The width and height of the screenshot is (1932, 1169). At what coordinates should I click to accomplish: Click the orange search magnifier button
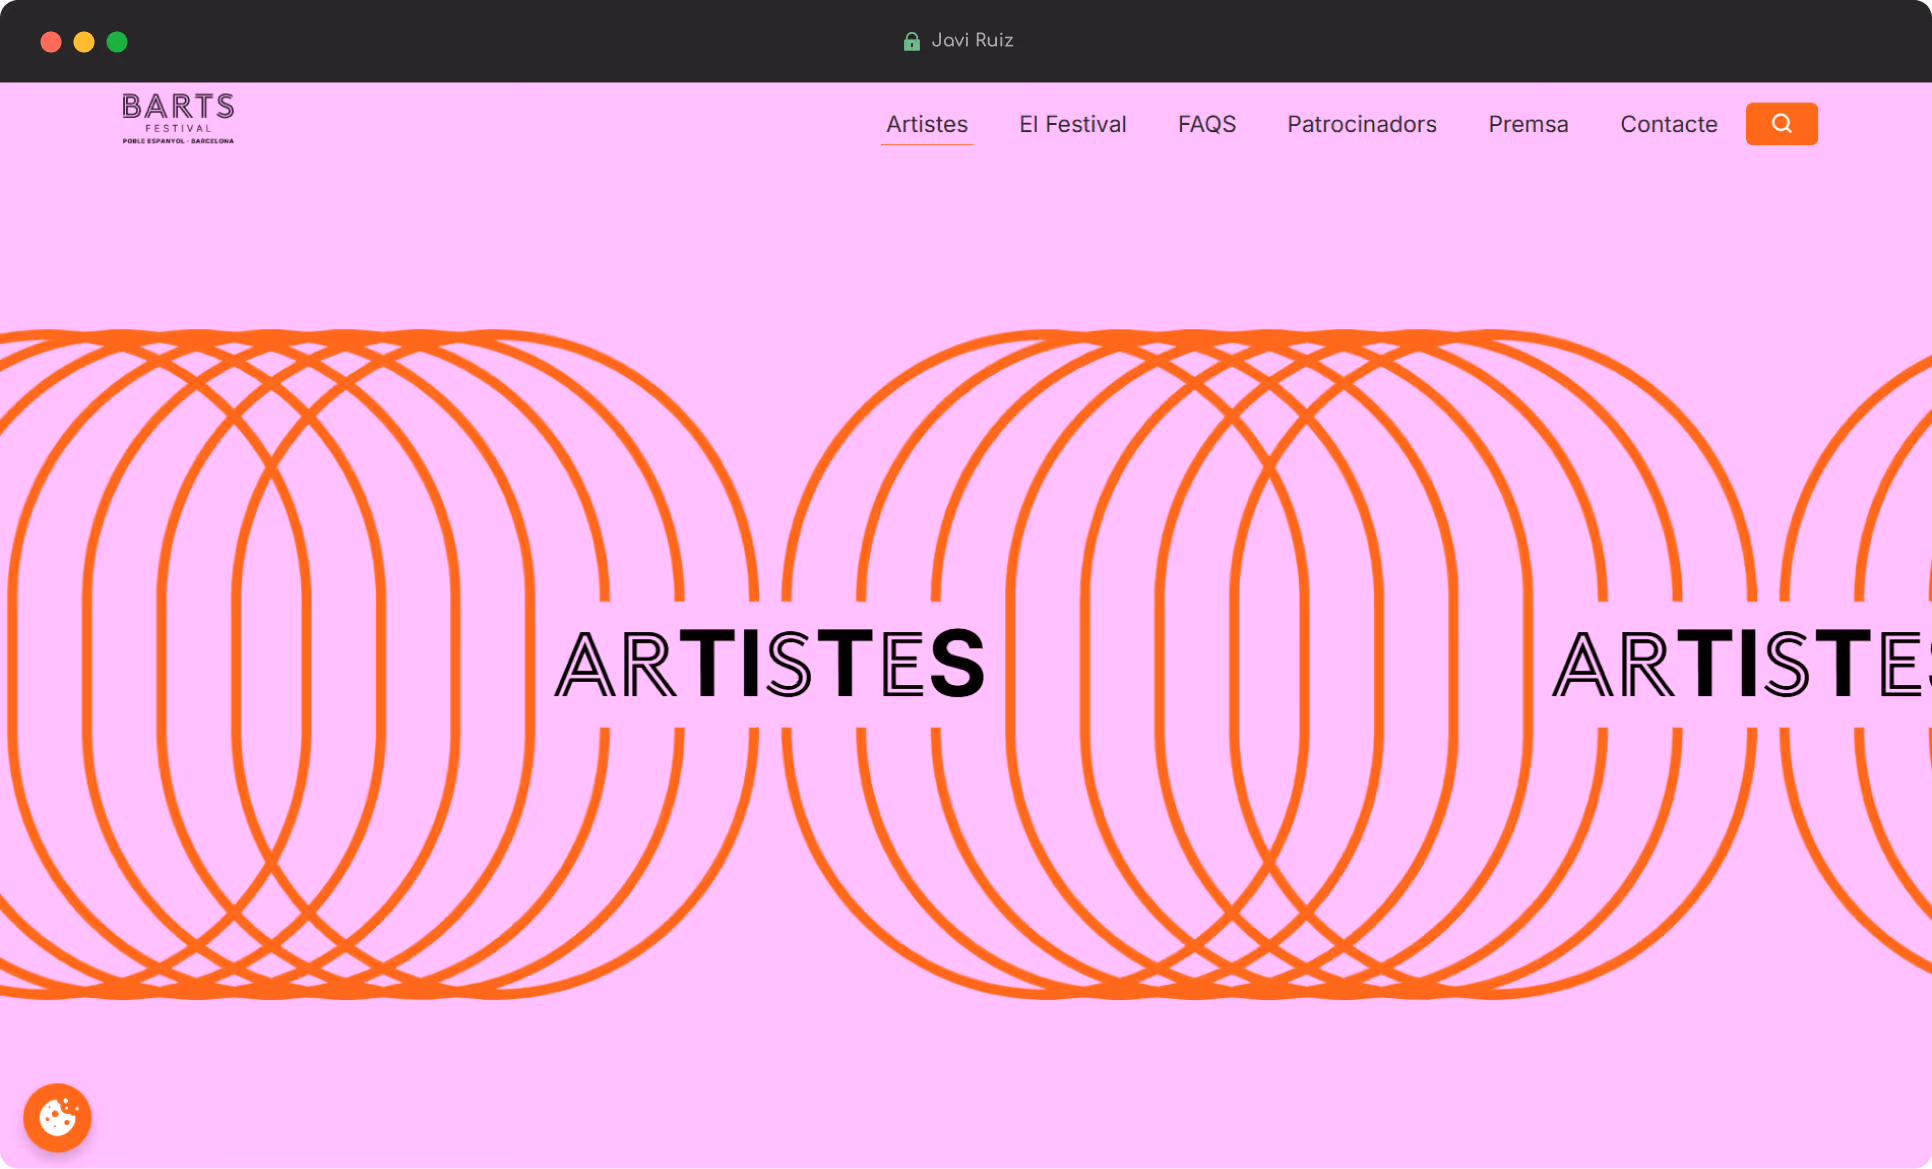click(1781, 124)
